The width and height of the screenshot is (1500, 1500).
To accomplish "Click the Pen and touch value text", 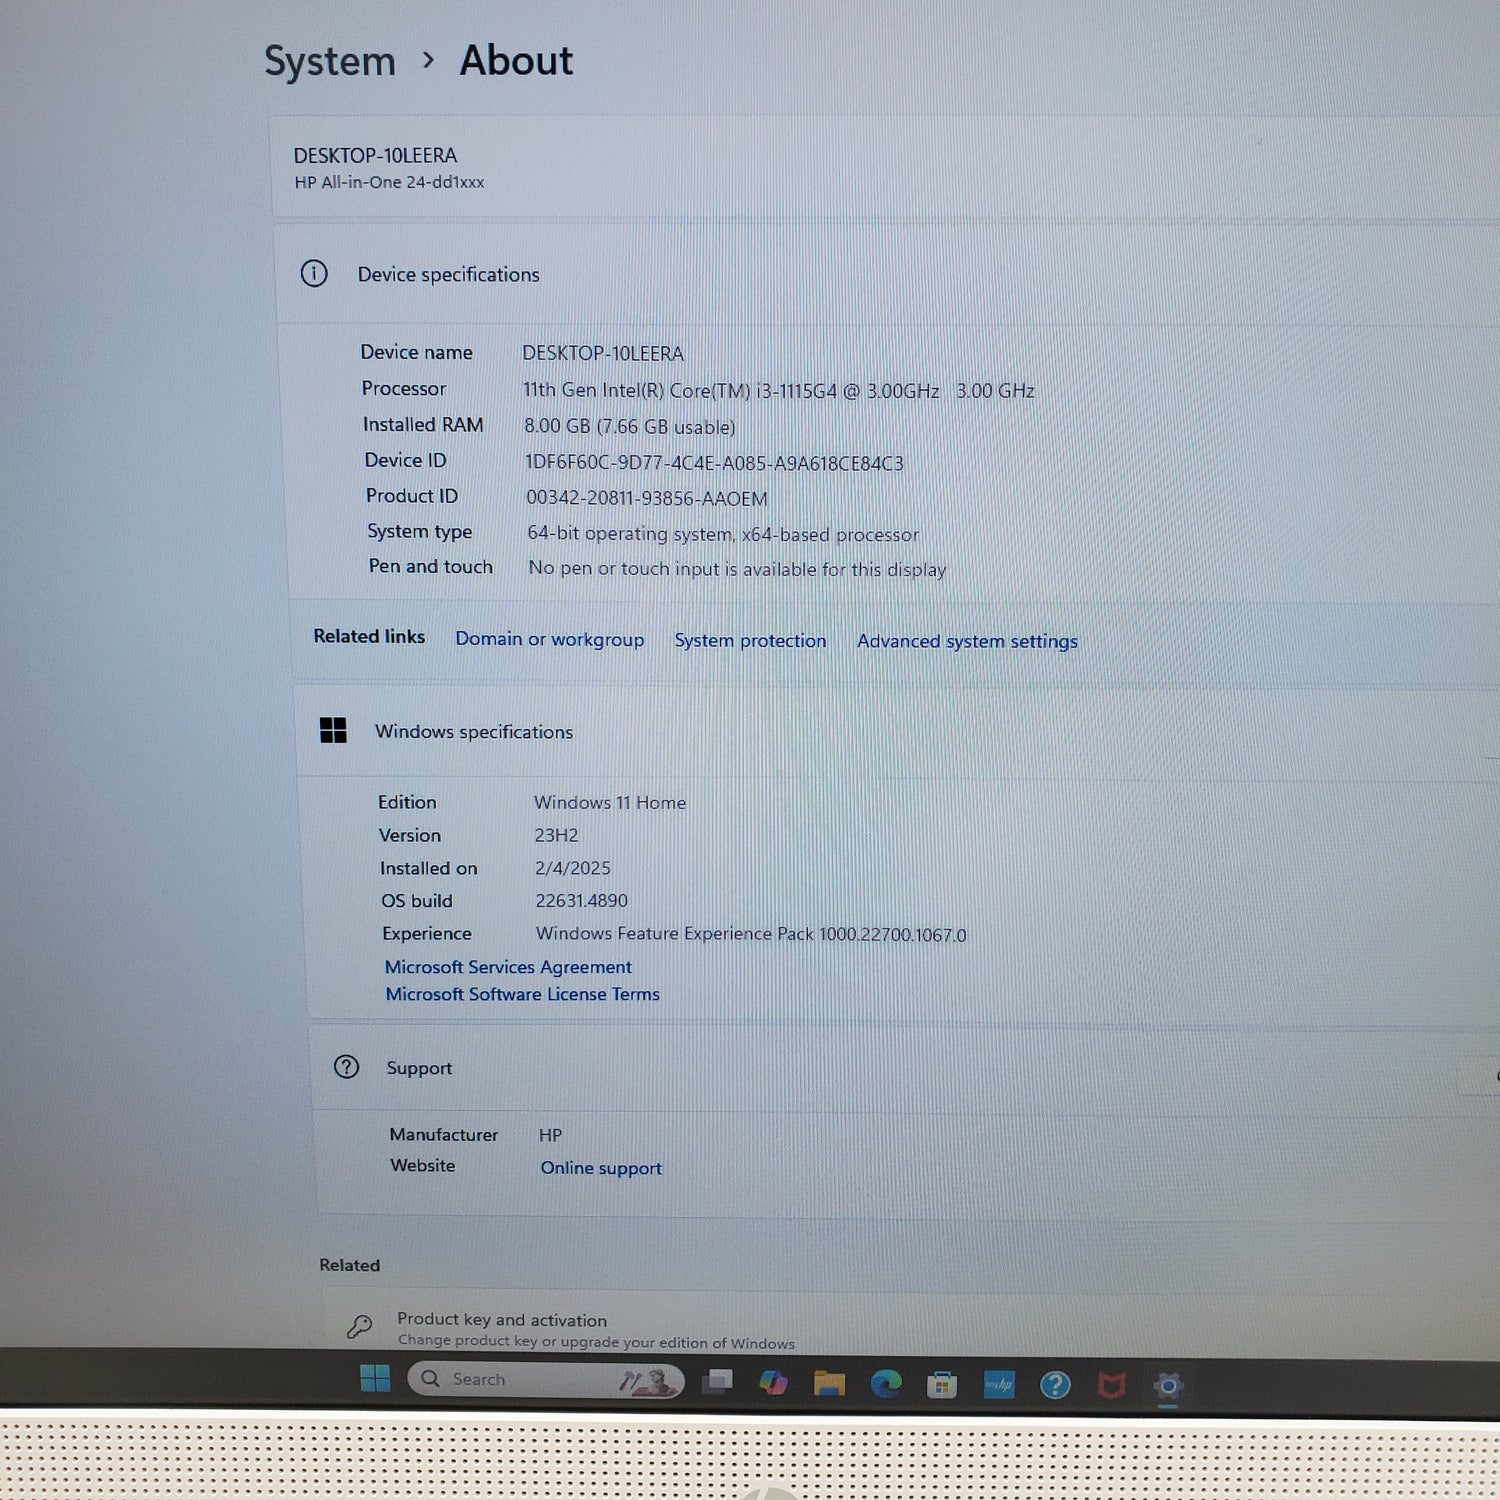I will [737, 569].
